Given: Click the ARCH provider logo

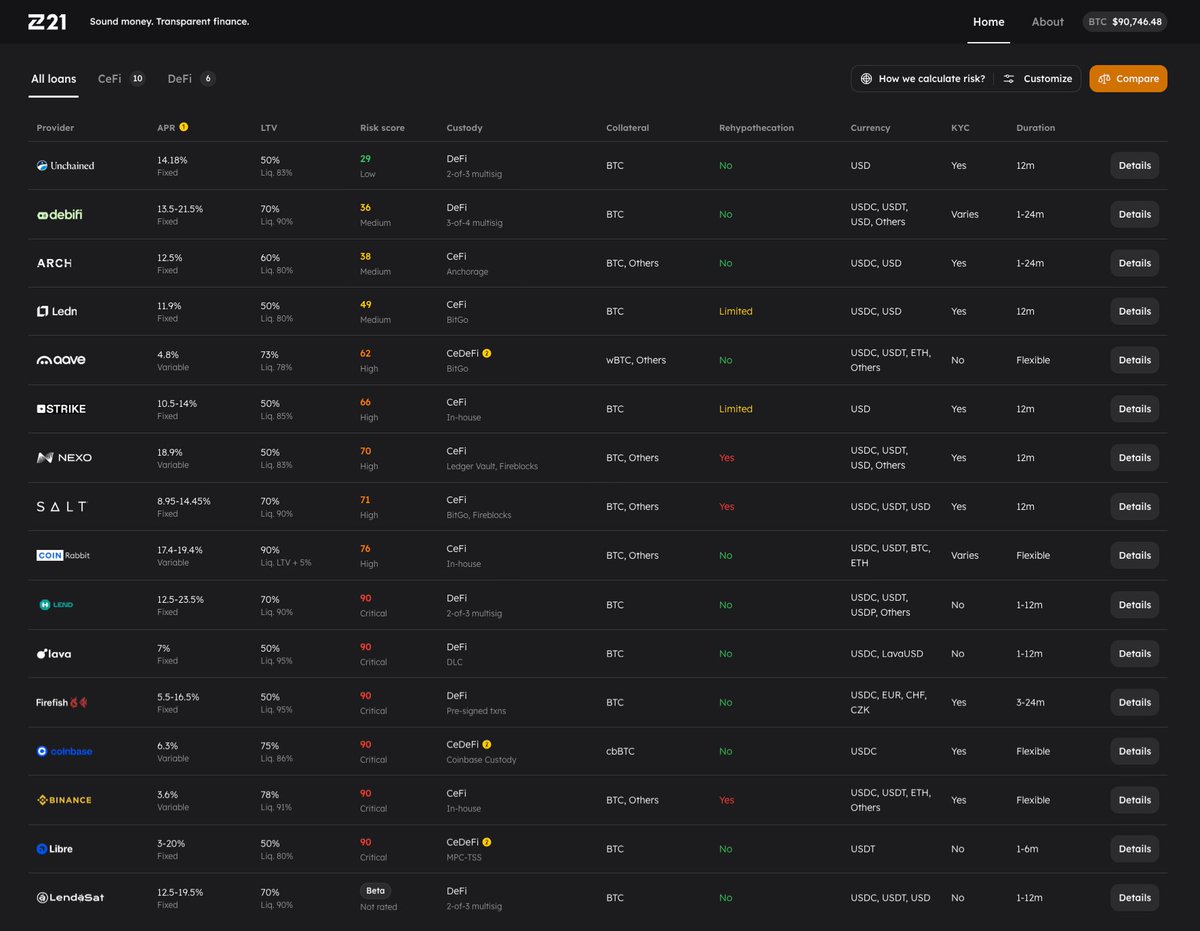Looking at the screenshot, I should pyautogui.click(x=54, y=263).
